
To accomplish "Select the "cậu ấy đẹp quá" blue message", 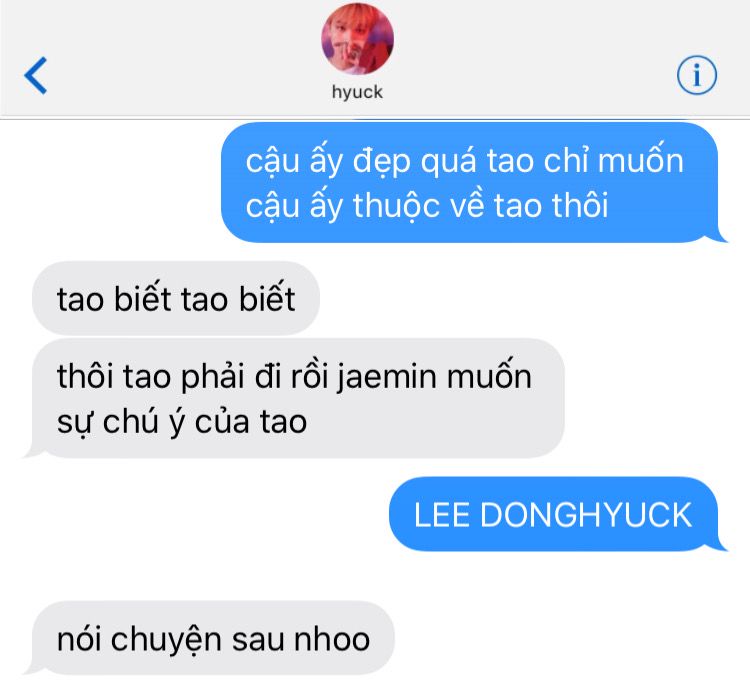I will click(x=470, y=182).
